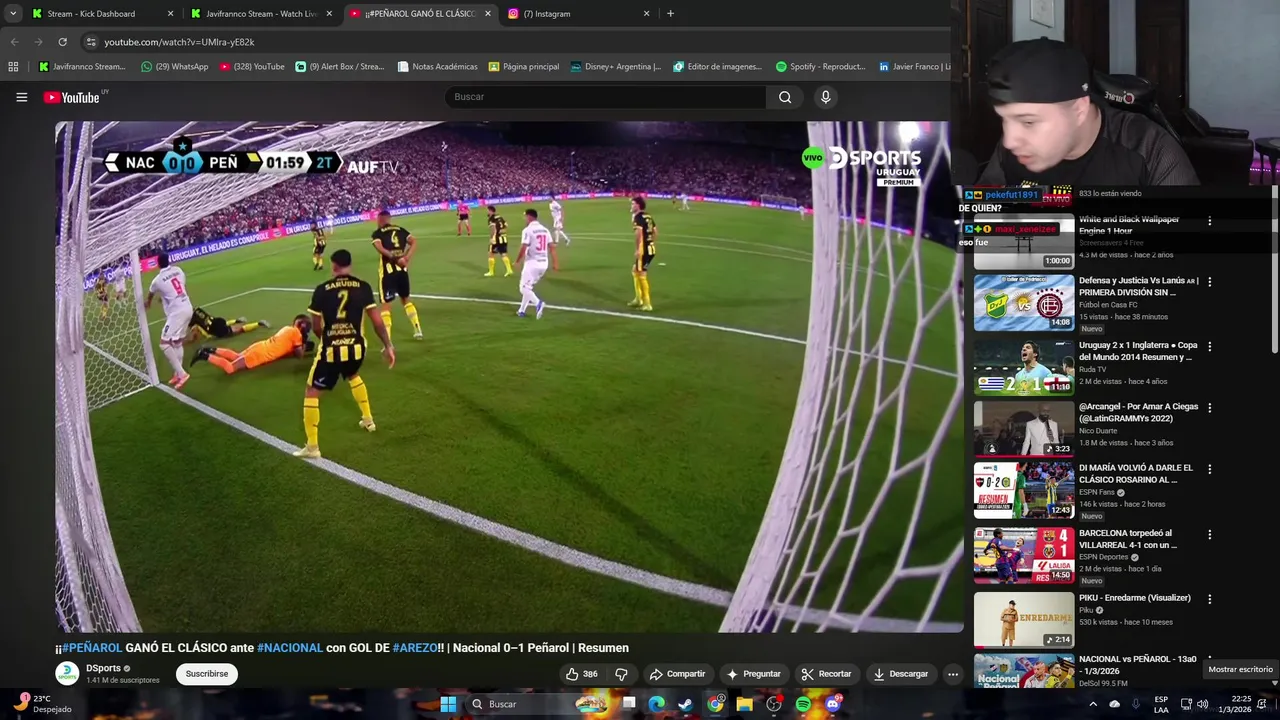Image resolution: width=1280 pixels, height=720 pixels.
Task: Play the Arcangel Por Amar A Ciegas thumbnail
Action: (1024, 428)
